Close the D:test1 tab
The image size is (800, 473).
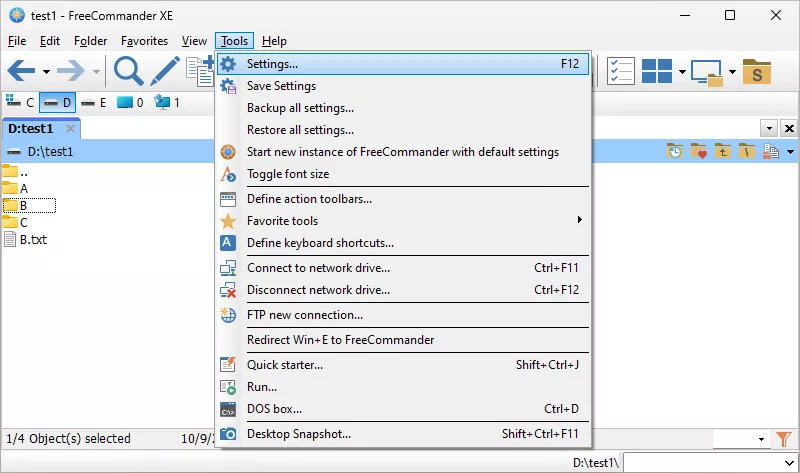click(x=70, y=129)
